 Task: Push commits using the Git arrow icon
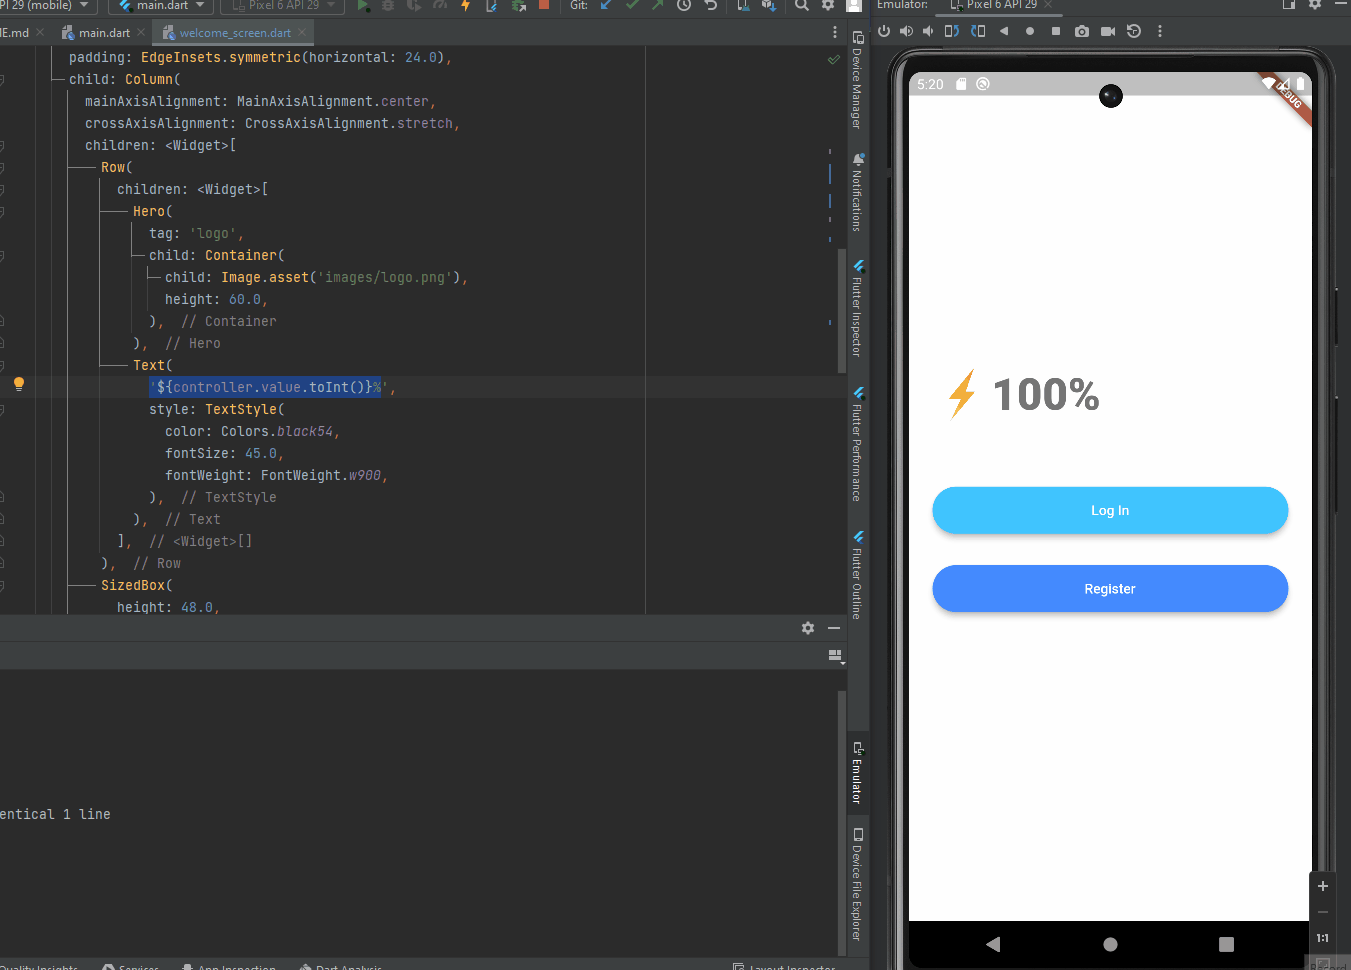click(x=658, y=7)
